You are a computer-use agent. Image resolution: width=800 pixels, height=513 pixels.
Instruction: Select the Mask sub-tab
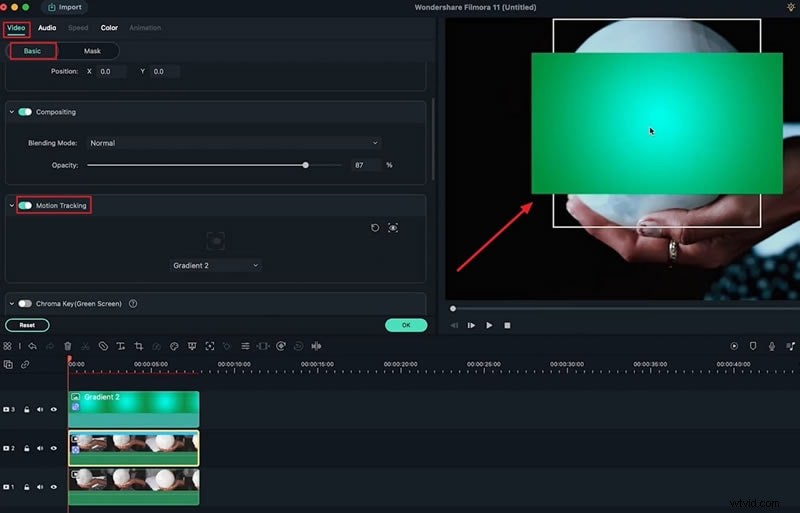[92, 51]
